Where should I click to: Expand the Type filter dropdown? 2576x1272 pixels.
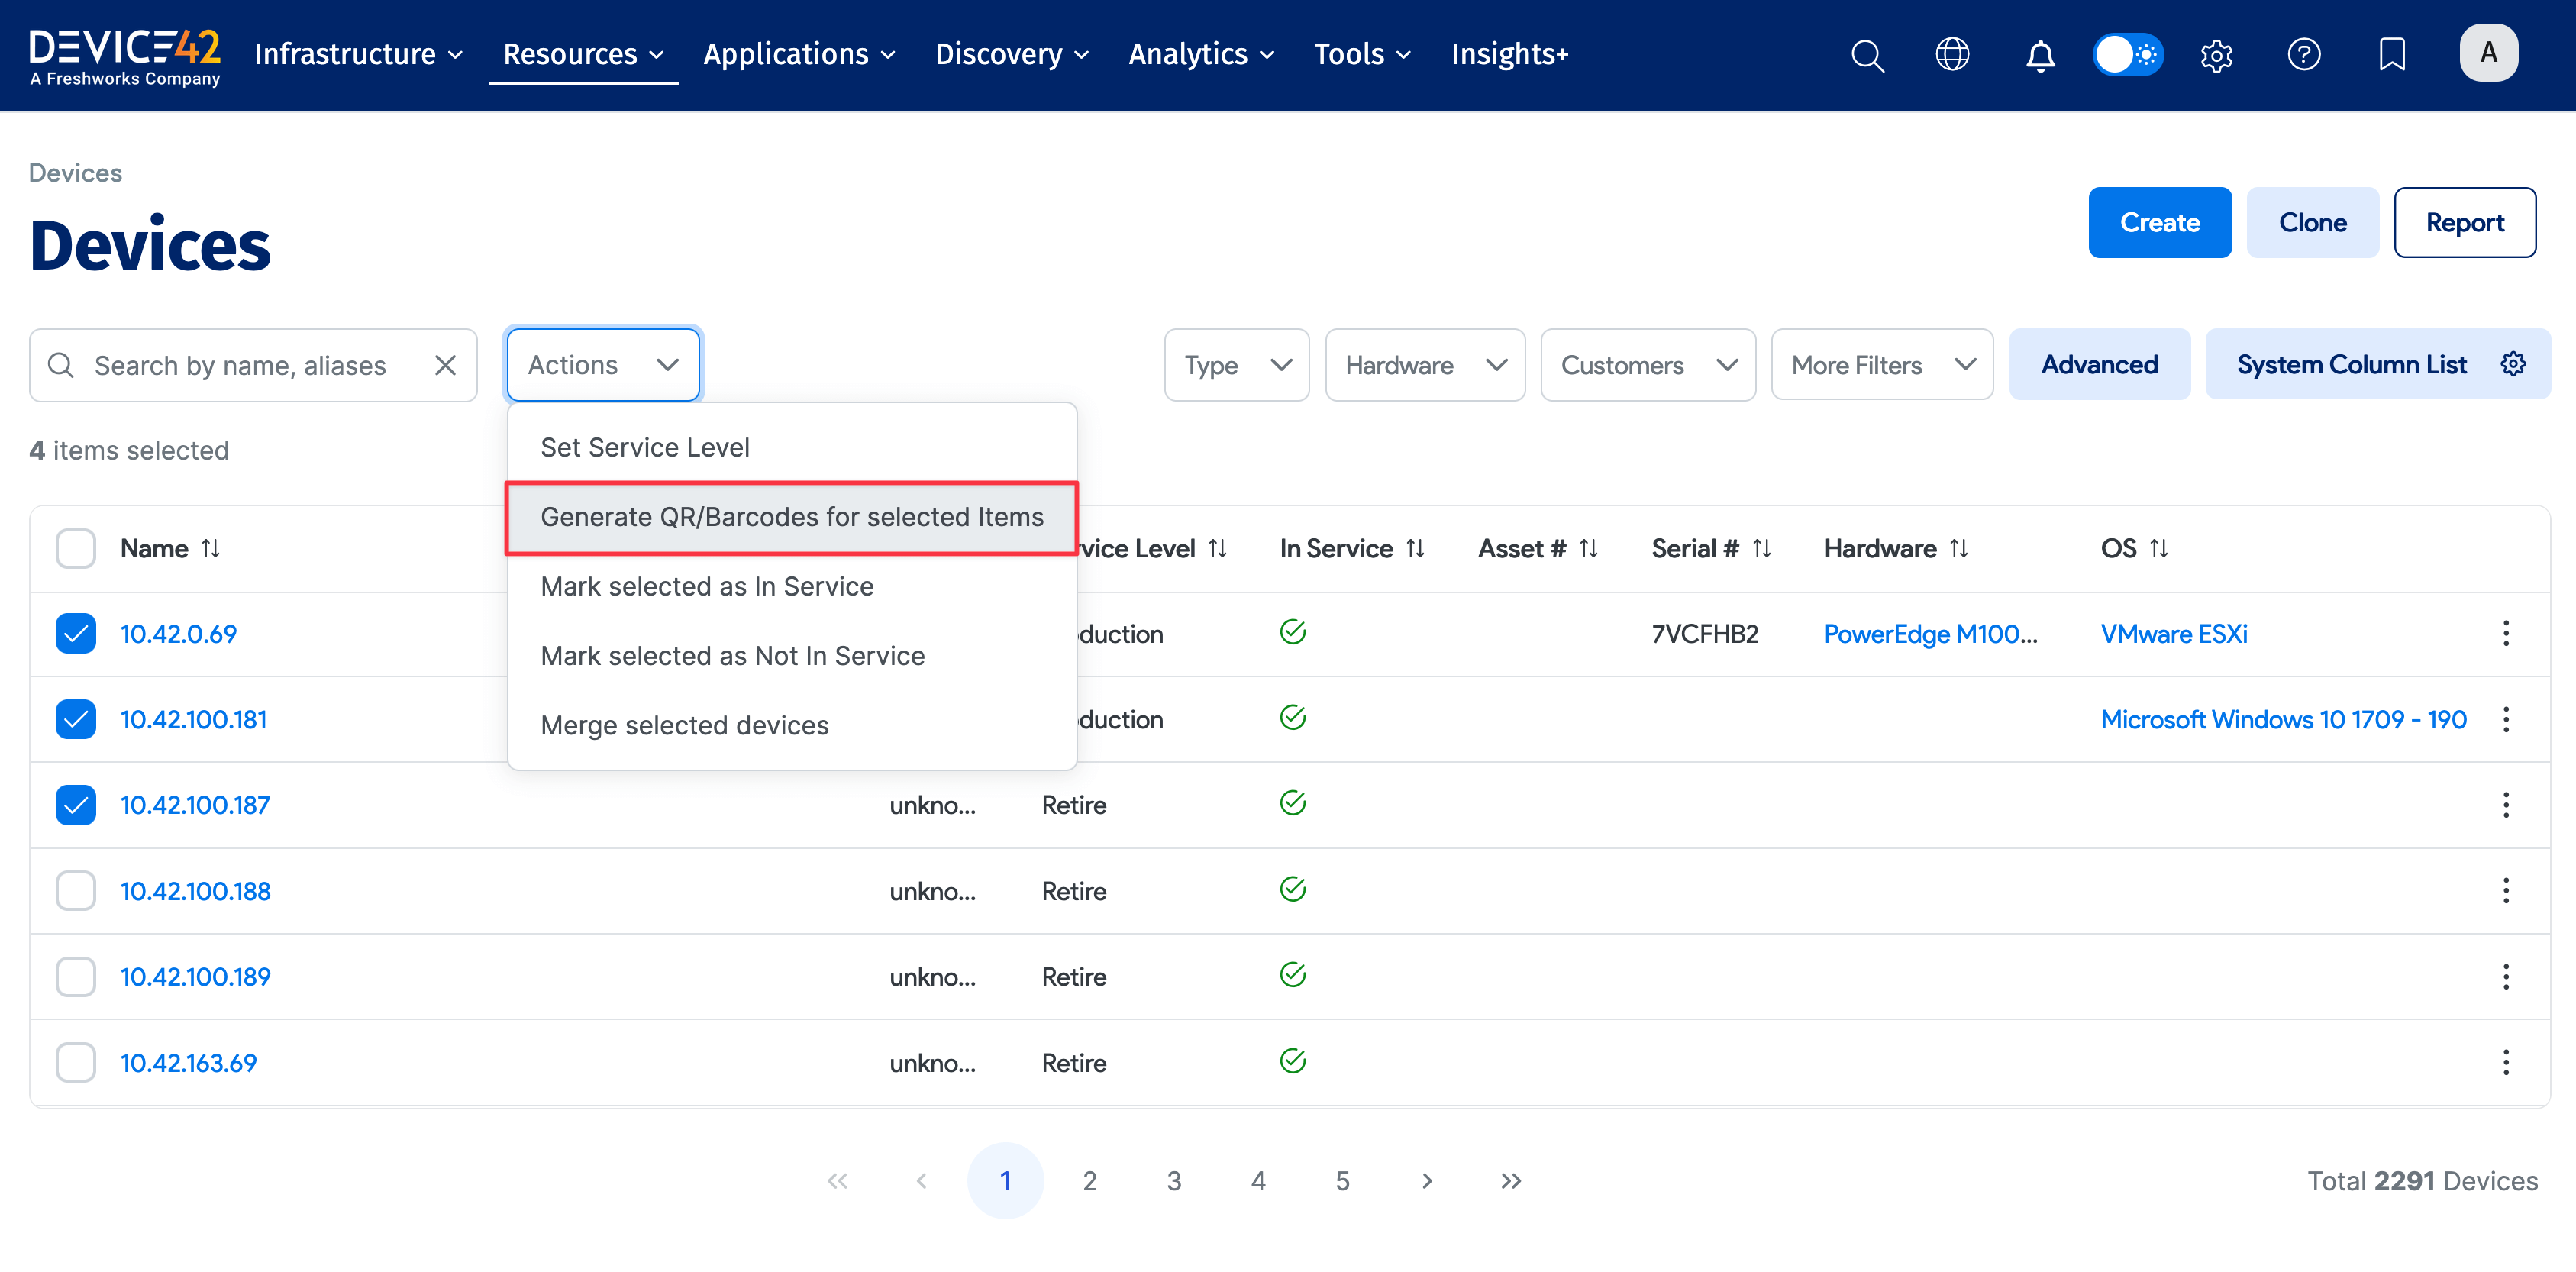click(1236, 366)
